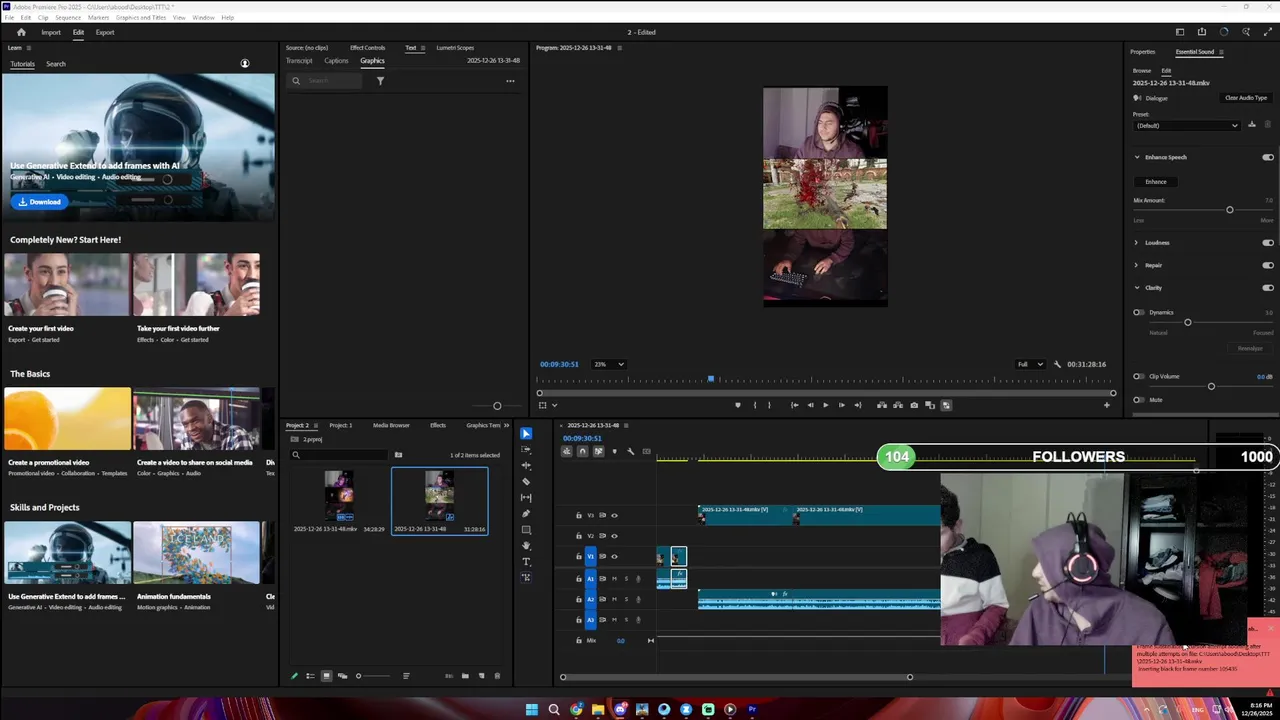Select the Selection tool arrow
This screenshot has height=720, width=1280.
[526, 433]
